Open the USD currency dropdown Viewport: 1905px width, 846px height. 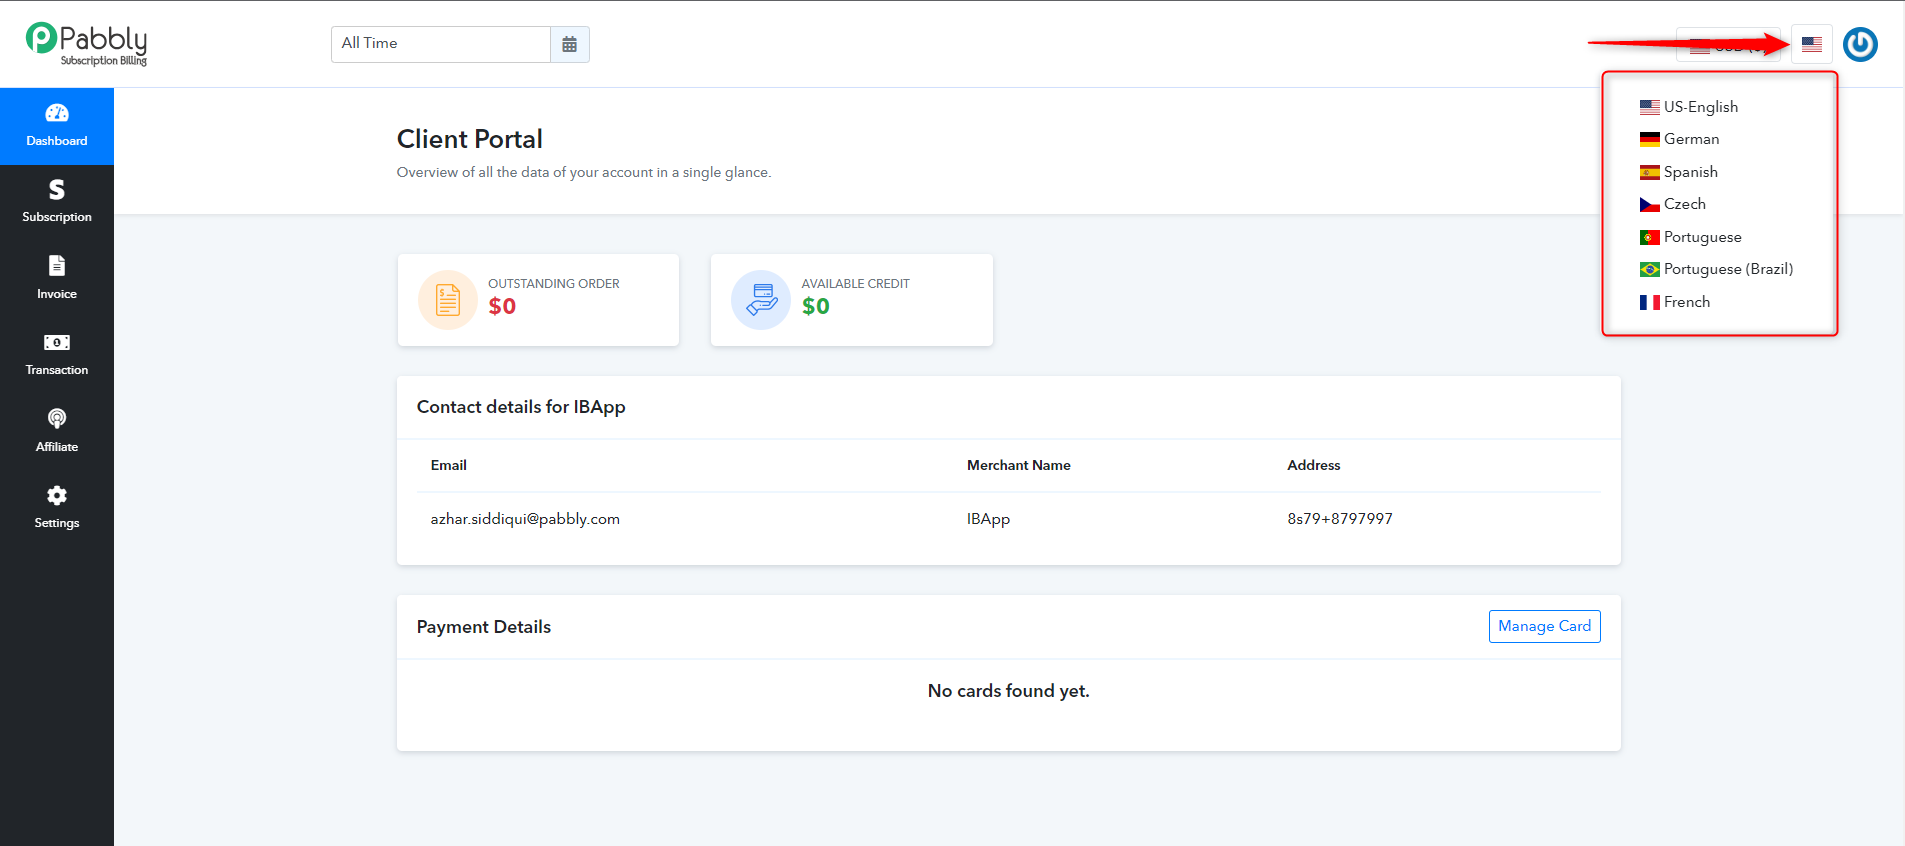[1728, 44]
